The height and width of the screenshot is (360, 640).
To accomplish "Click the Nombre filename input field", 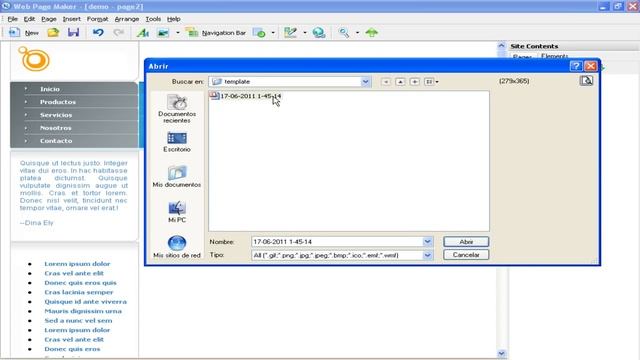I will (x=337, y=242).
